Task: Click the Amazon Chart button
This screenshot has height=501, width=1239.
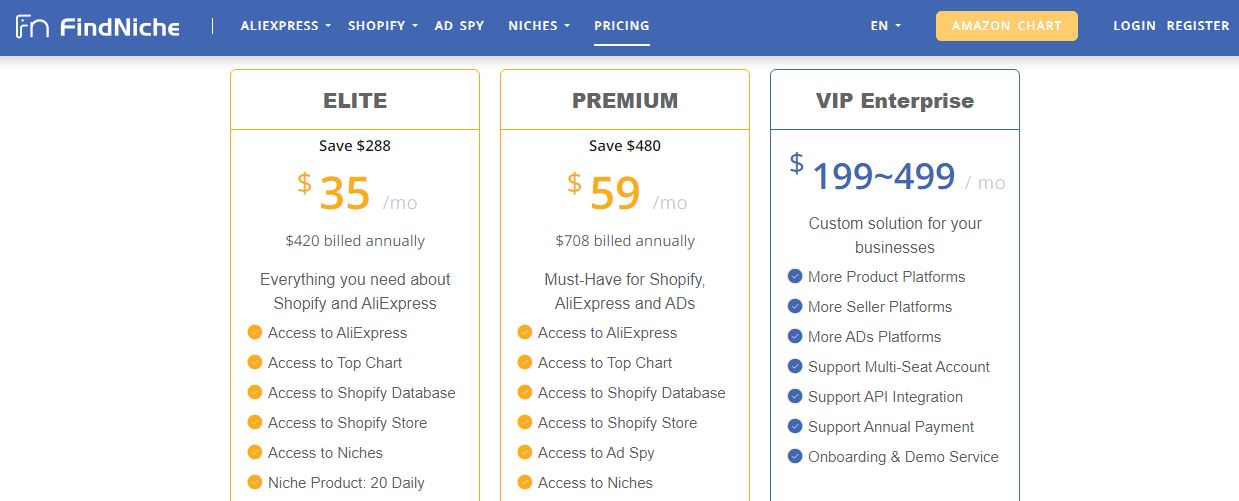Action: 1007,26
